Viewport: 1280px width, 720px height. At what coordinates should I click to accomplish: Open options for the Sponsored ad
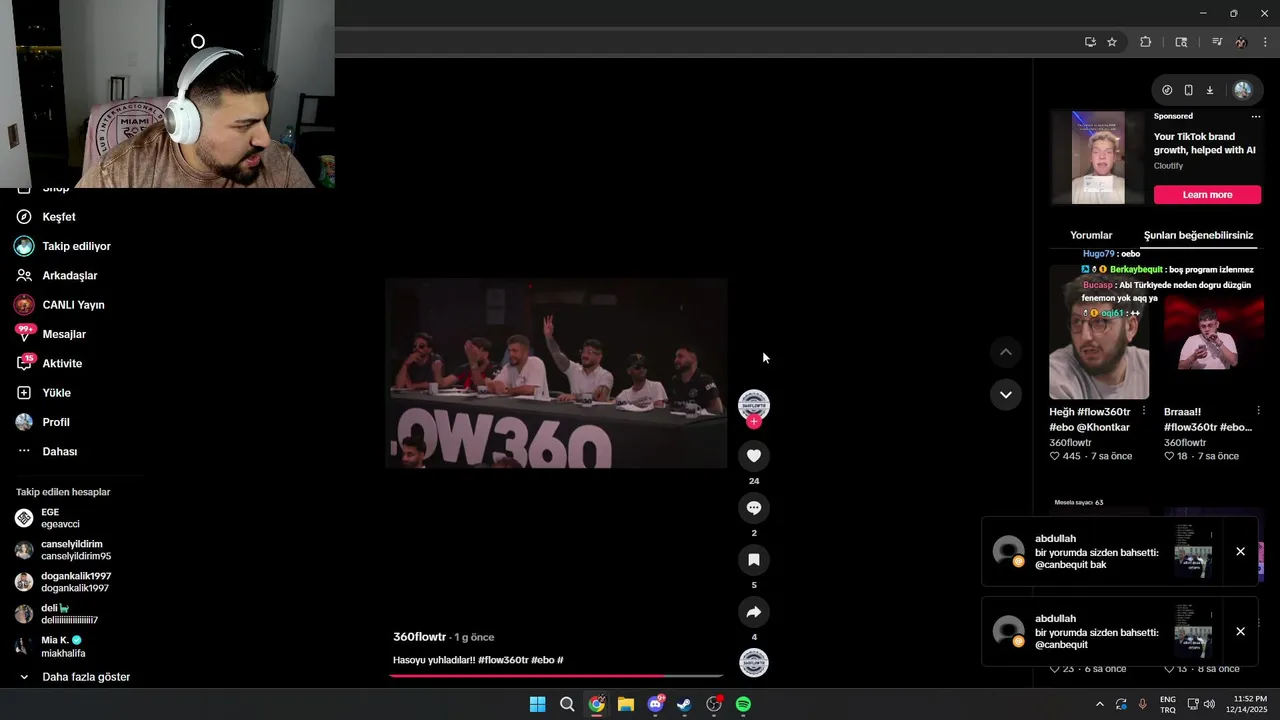coord(1257,117)
